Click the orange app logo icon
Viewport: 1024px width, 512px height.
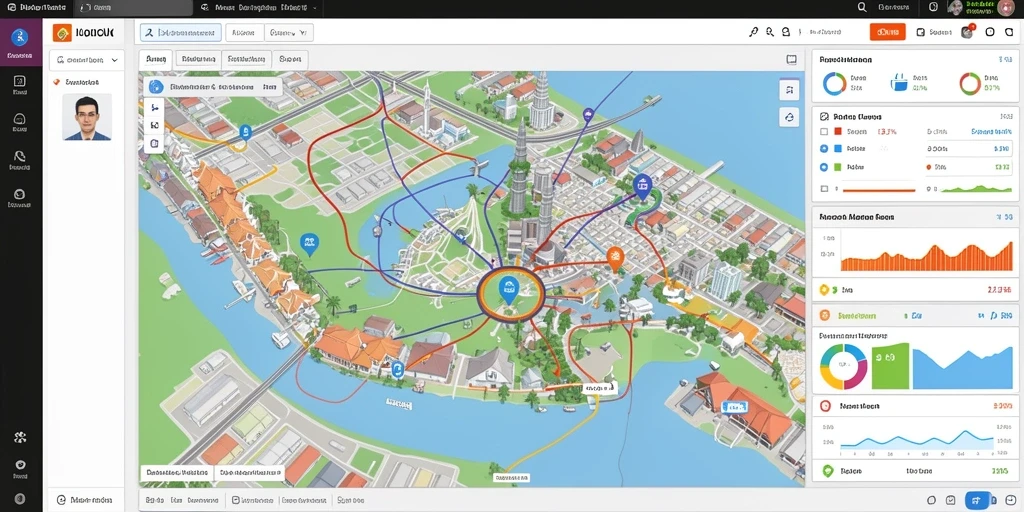(x=62, y=32)
